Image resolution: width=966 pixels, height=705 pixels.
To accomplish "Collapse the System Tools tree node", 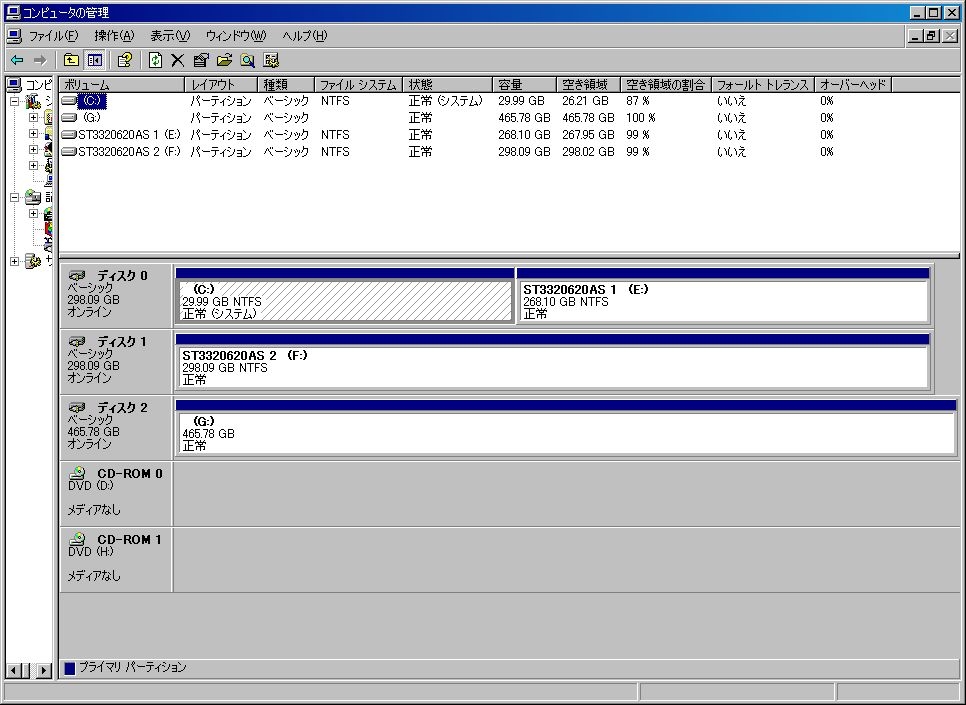I will pos(15,102).
